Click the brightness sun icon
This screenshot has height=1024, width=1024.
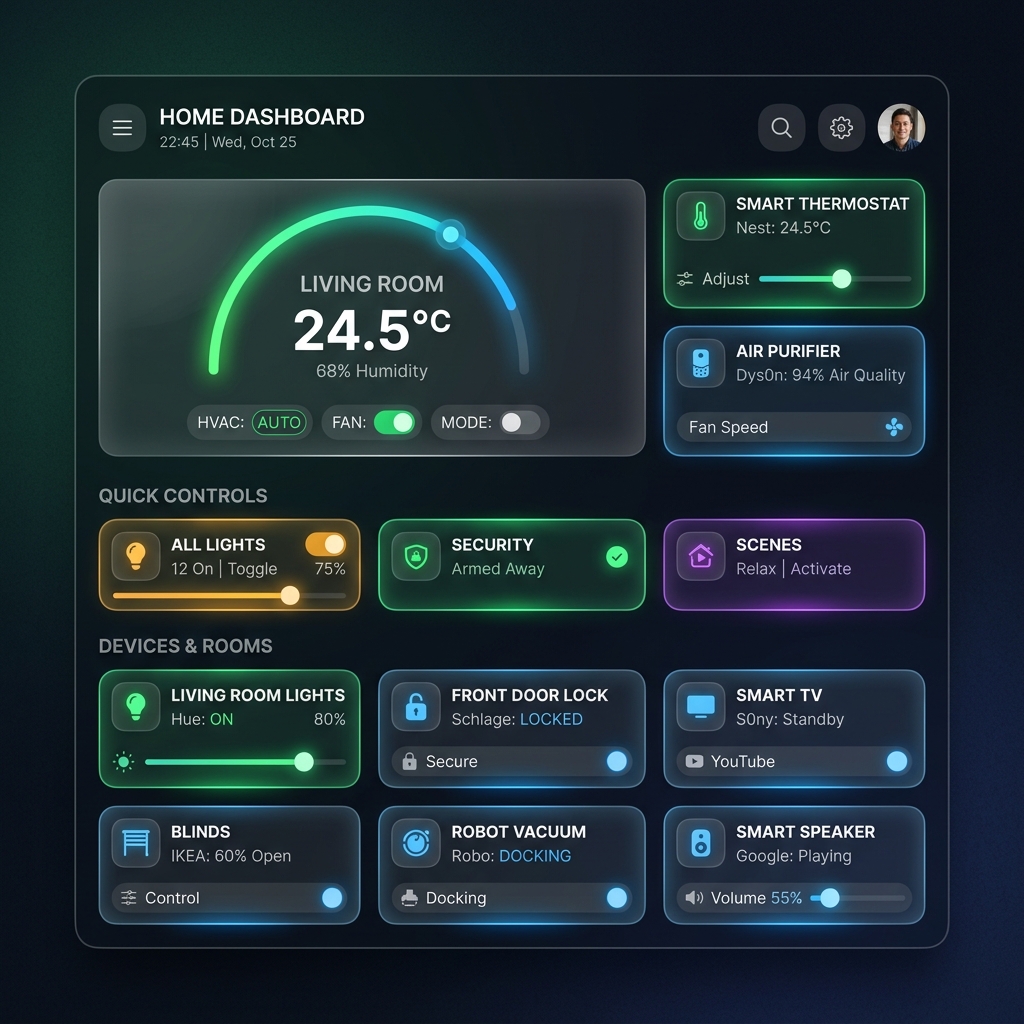pos(123,761)
